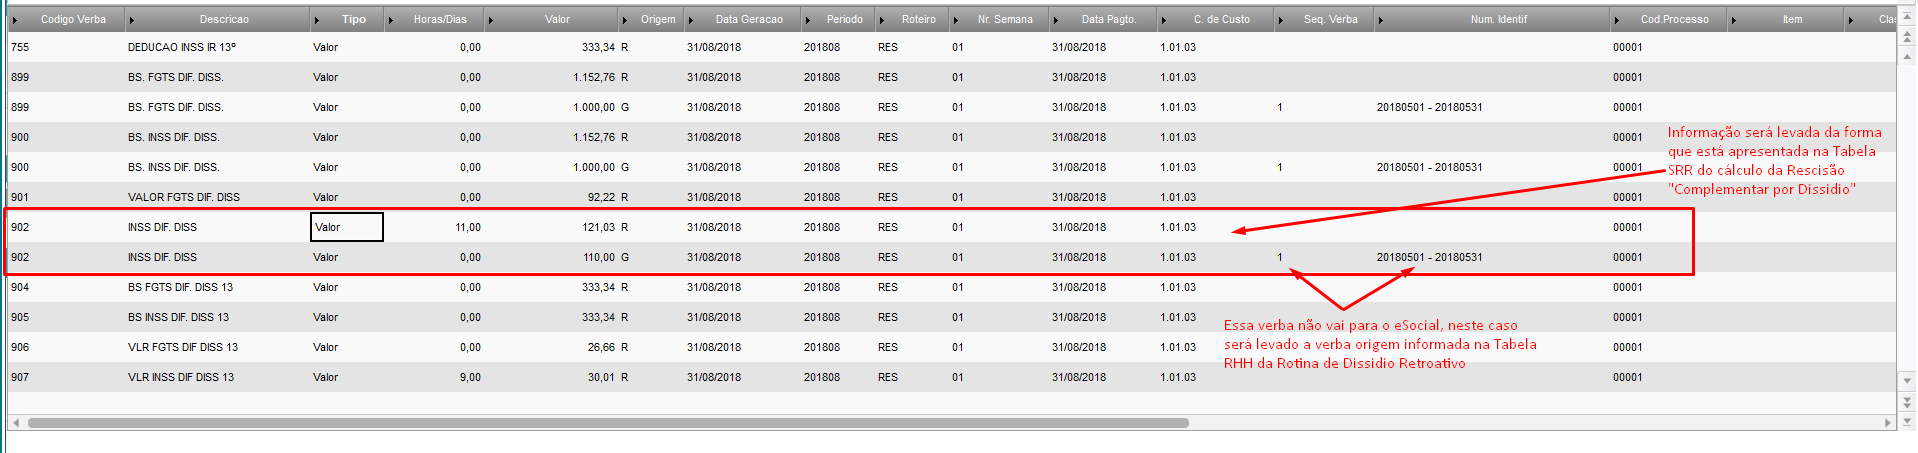Viewport: 1918px width, 453px height.
Task: Open the arrow on the Nr. Semana column header
Action: click(956, 20)
